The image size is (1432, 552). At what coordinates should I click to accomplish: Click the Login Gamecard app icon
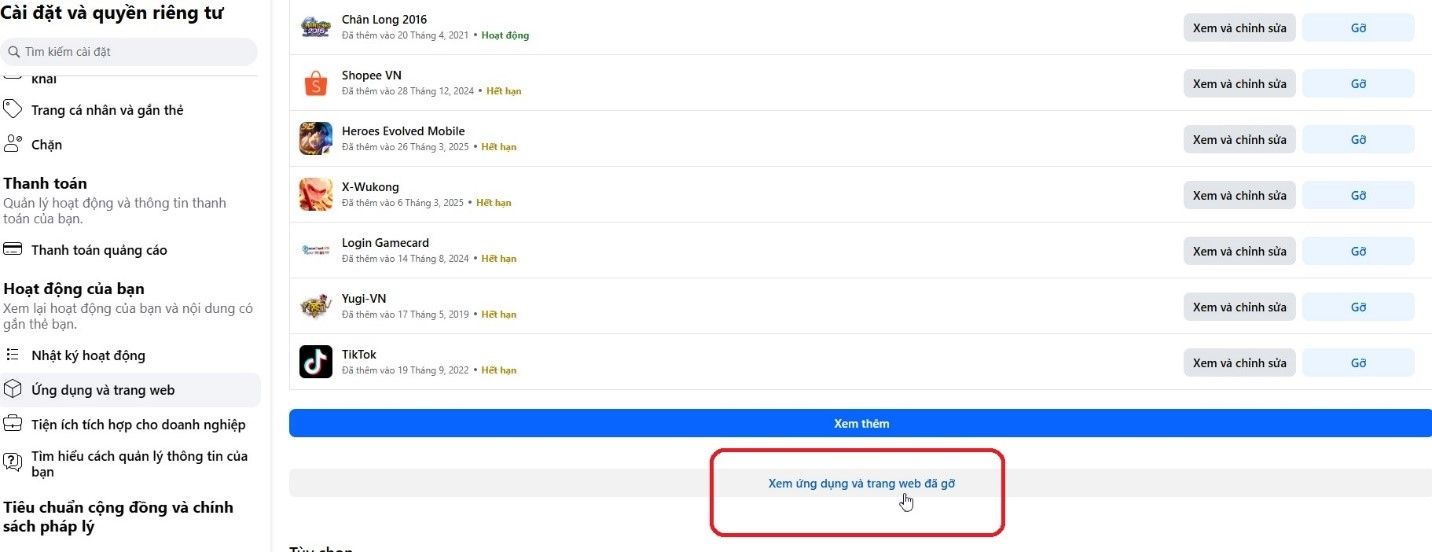316,250
